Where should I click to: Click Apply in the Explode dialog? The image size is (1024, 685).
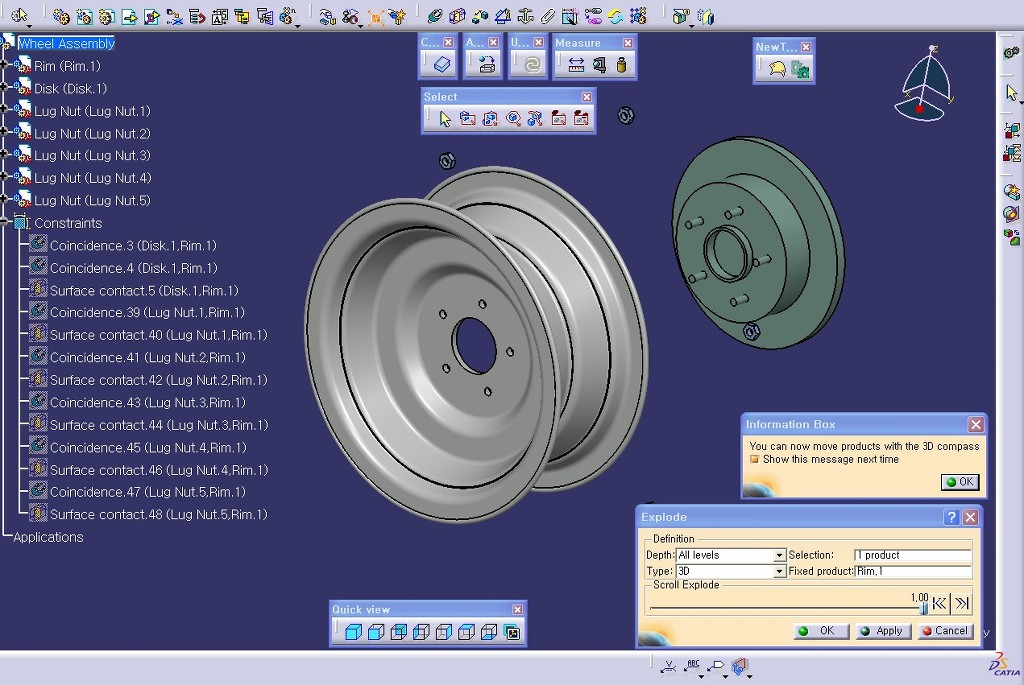click(882, 631)
